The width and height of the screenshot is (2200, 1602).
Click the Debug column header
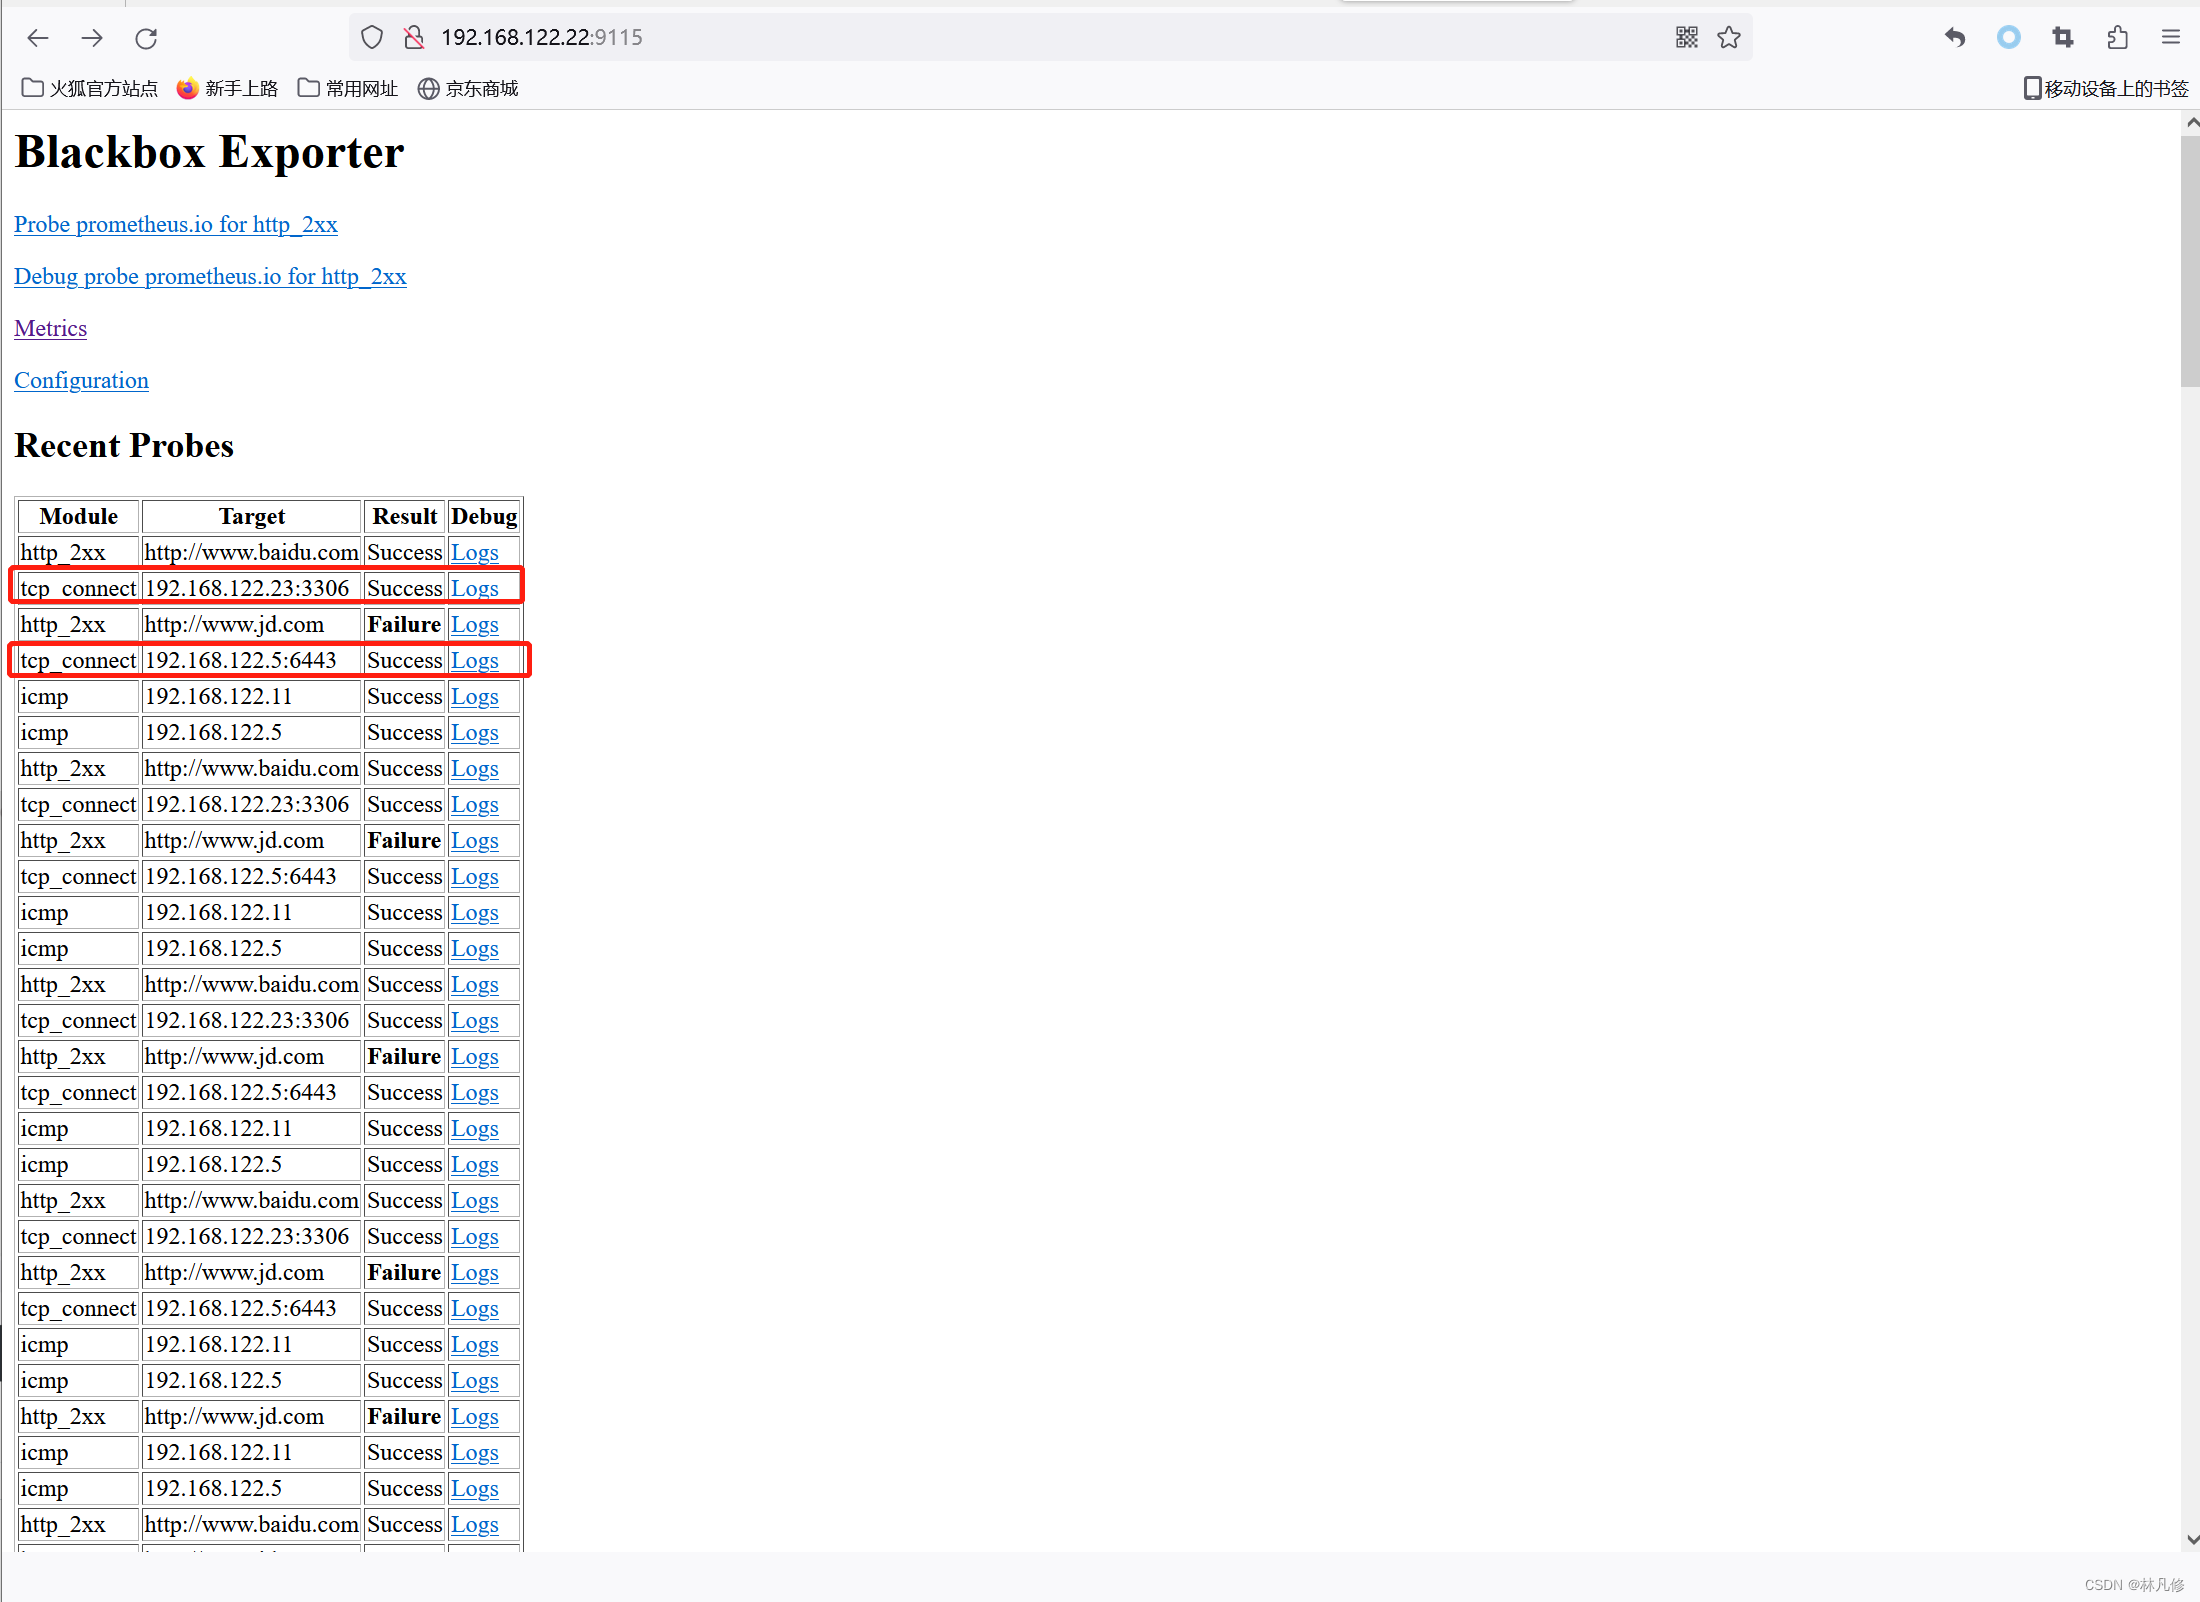[484, 517]
